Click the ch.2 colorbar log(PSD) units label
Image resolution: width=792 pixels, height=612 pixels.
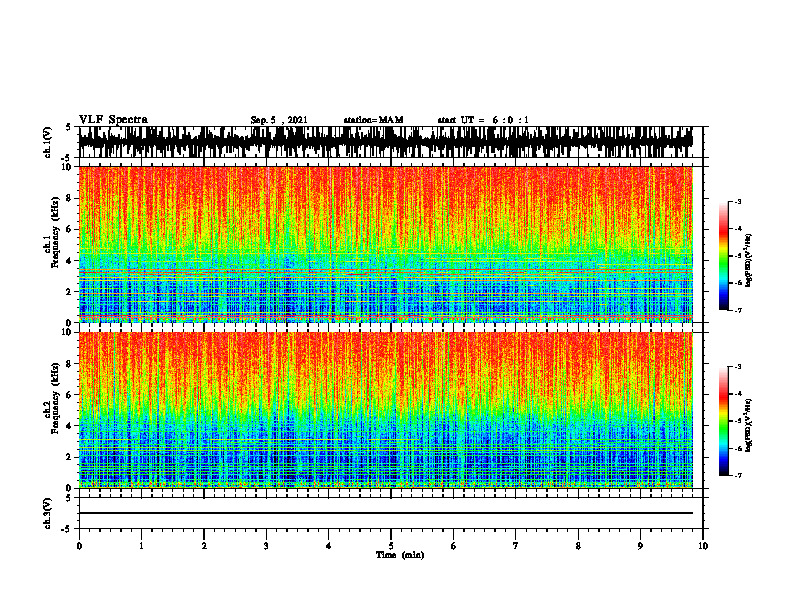click(749, 425)
